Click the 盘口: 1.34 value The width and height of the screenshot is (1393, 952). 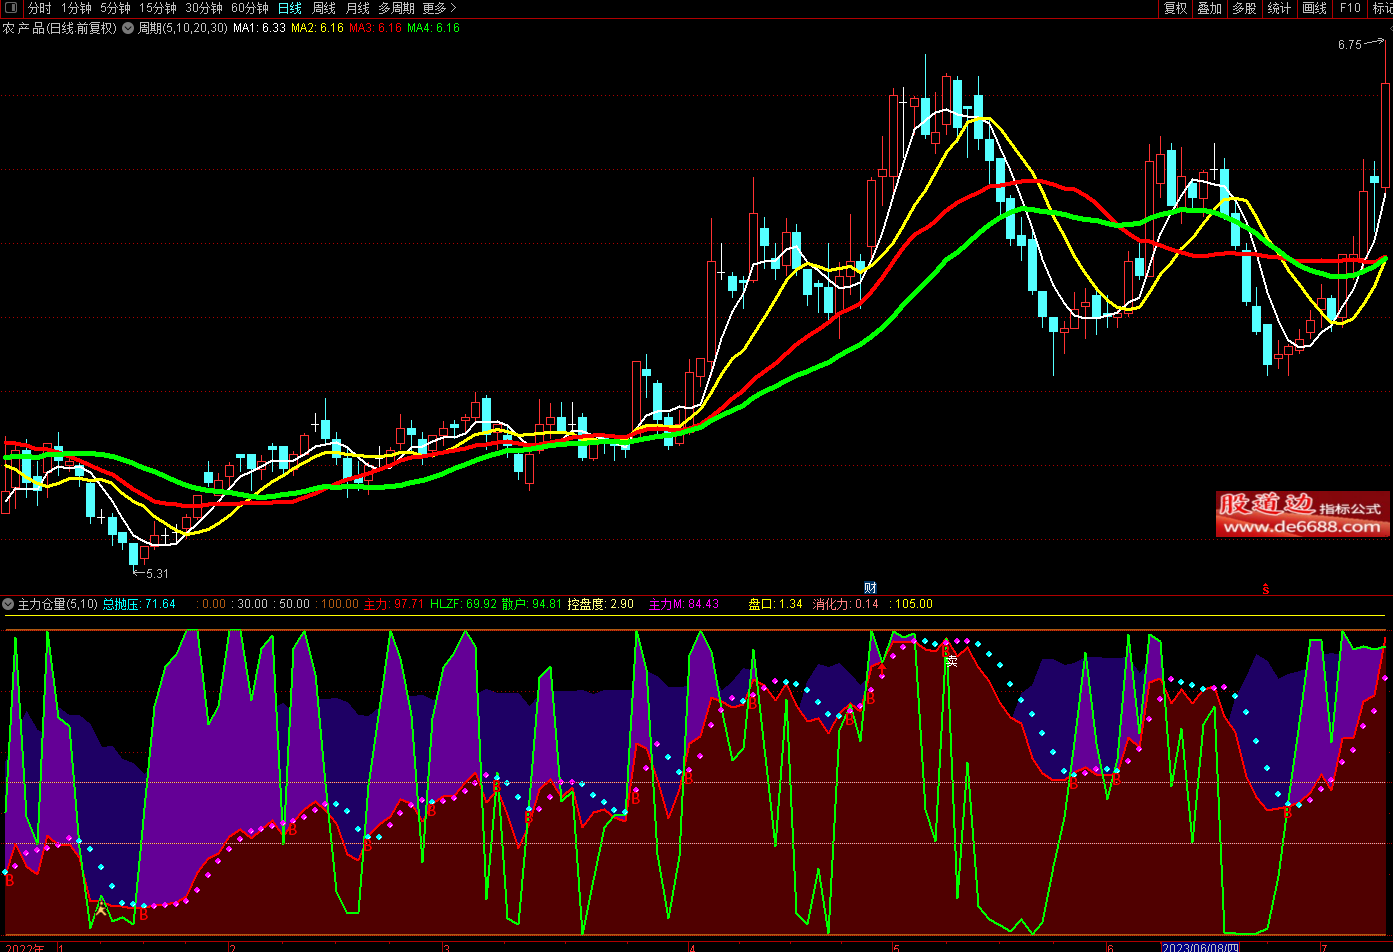[775, 604]
